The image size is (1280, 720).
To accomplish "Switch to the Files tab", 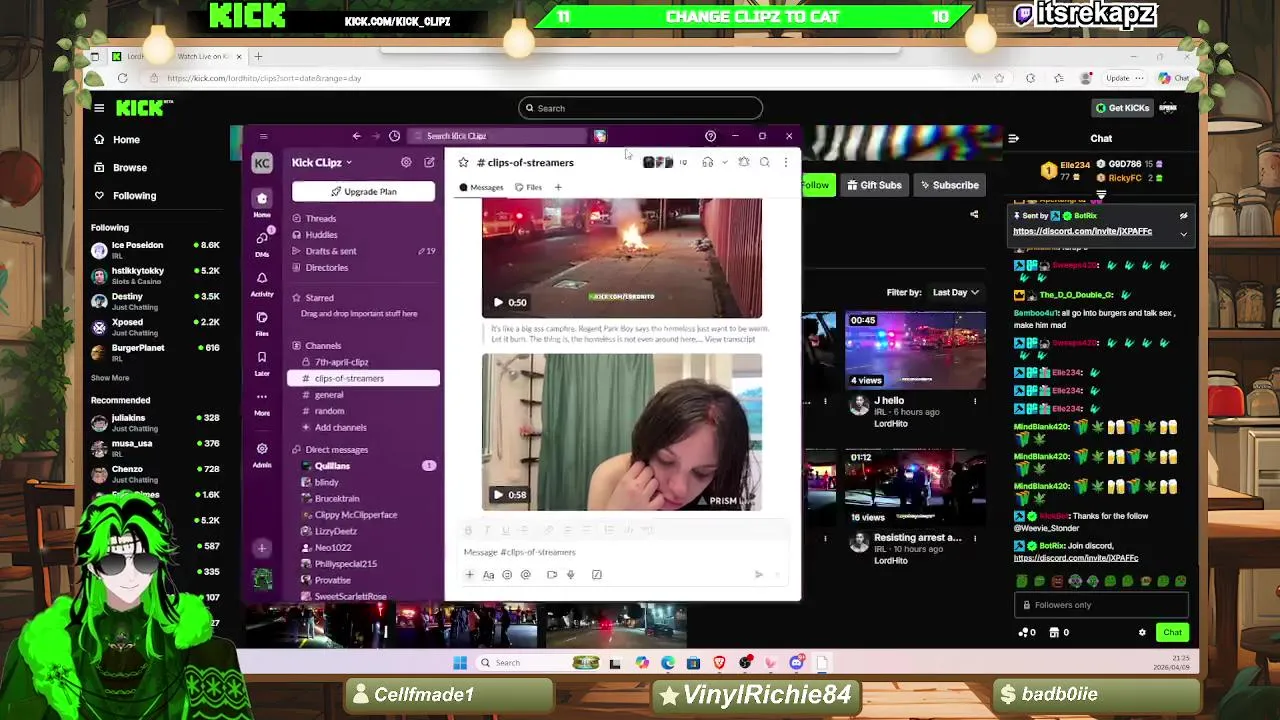I will 528,187.
